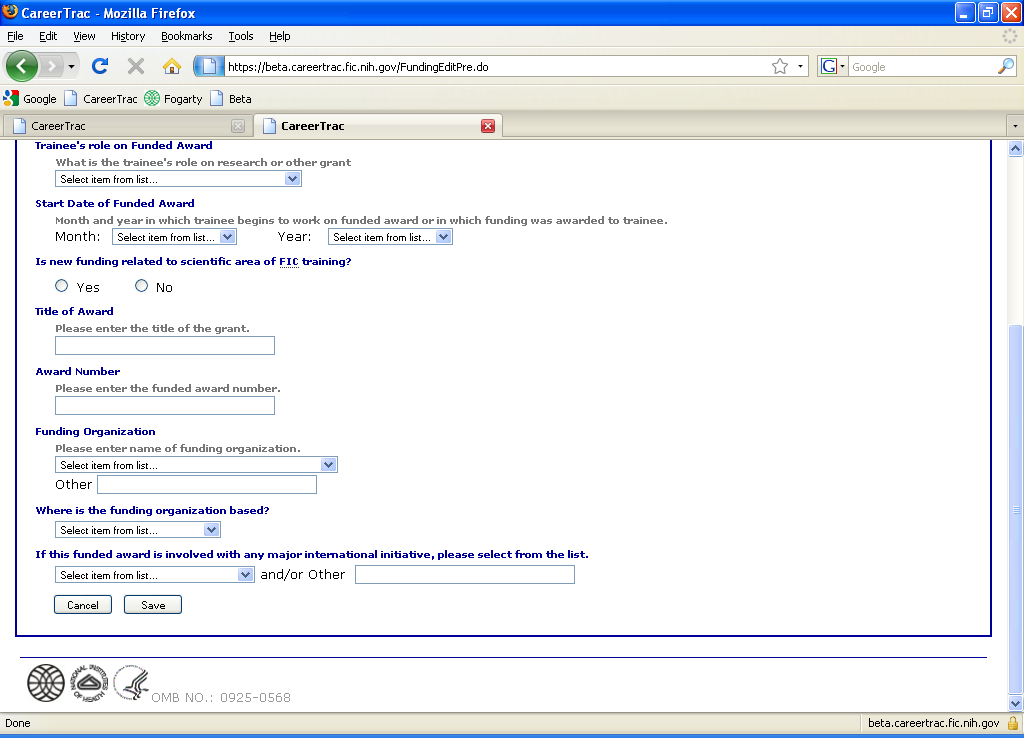
Task: Select the No radio button
Action: tap(141, 285)
